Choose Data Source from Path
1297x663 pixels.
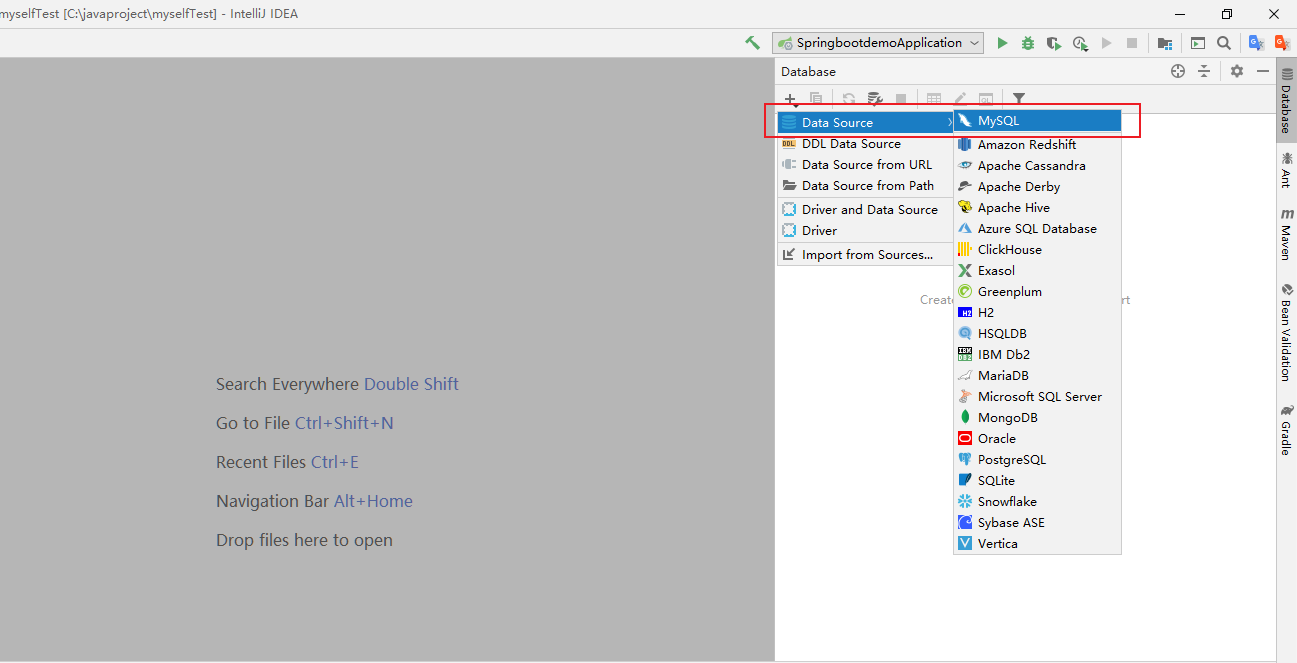coord(865,185)
